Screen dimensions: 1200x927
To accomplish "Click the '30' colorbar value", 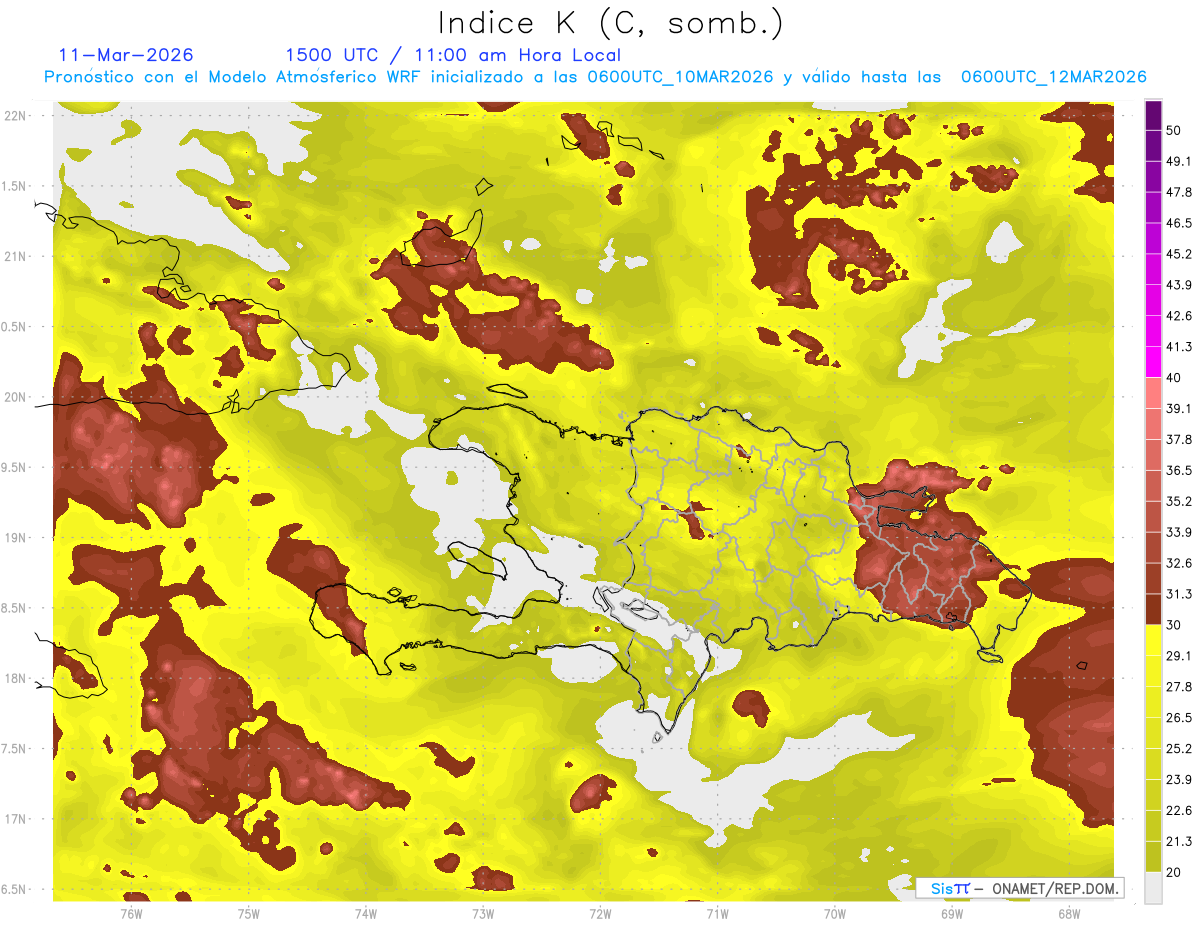I will pyautogui.click(x=1174, y=625).
